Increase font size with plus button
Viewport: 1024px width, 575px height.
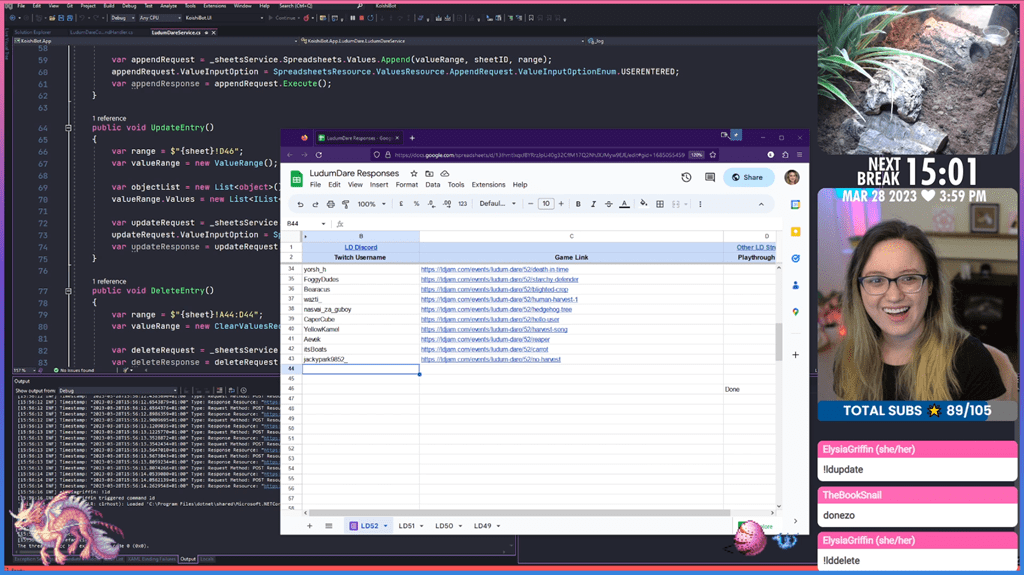click(561, 204)
